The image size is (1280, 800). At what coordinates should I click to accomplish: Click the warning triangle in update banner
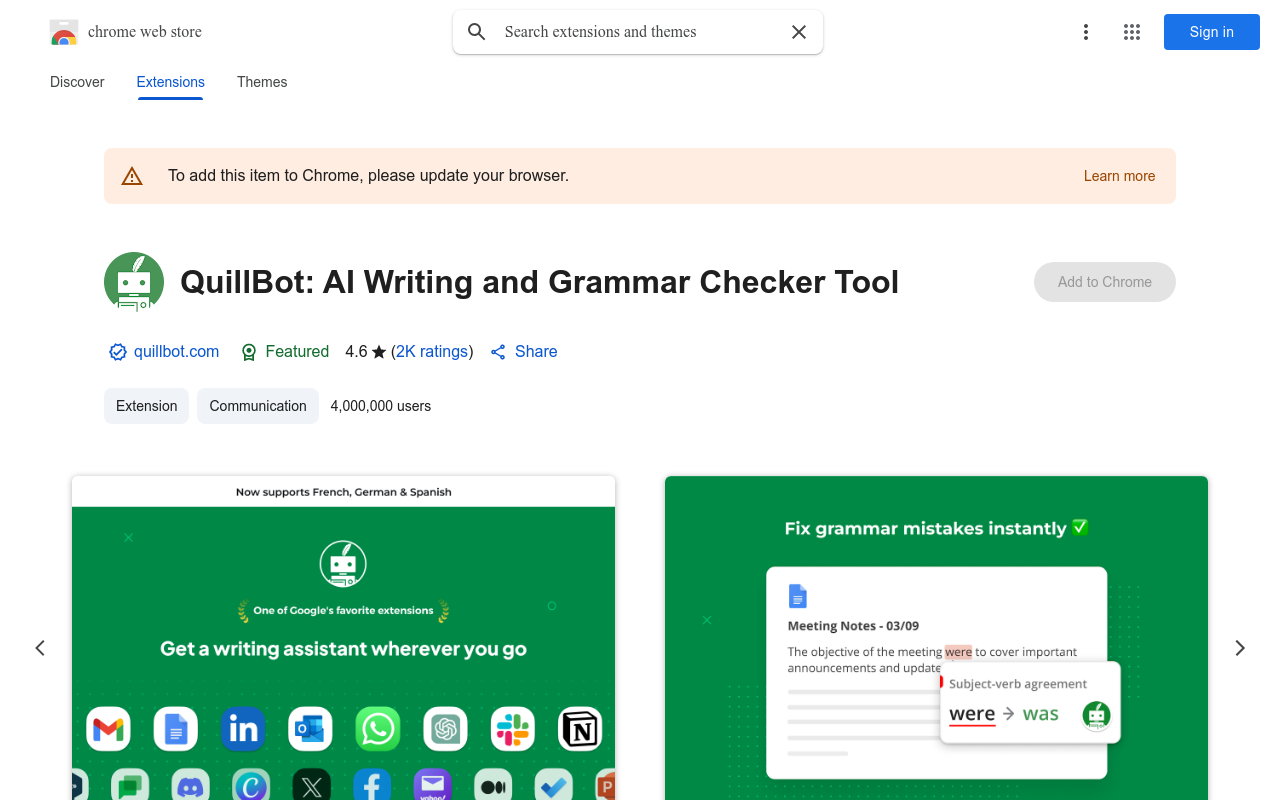(132, 176)
